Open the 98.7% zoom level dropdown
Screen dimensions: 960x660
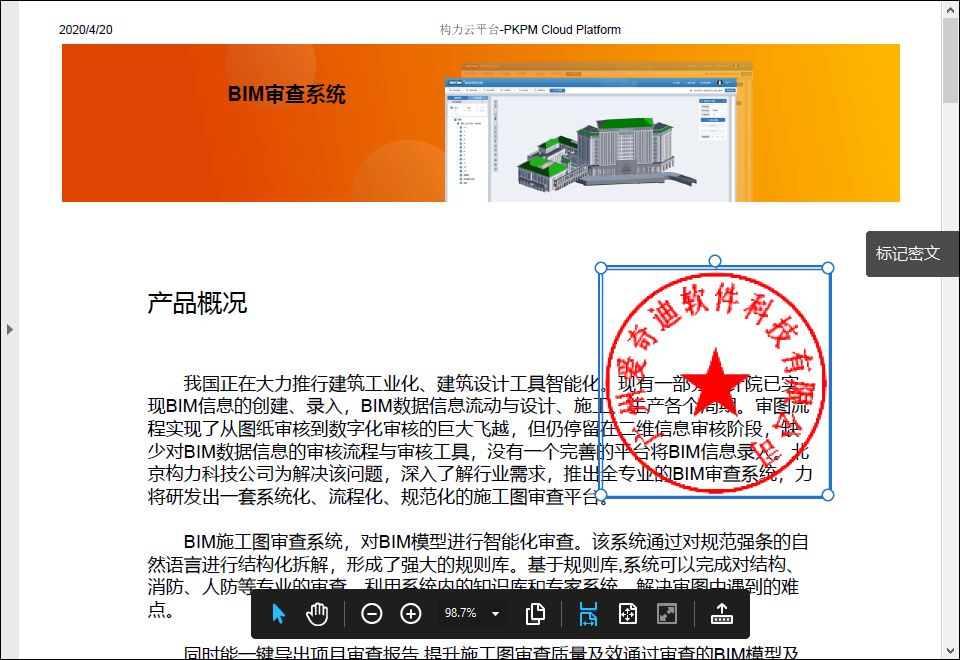[x=495, y=613]
